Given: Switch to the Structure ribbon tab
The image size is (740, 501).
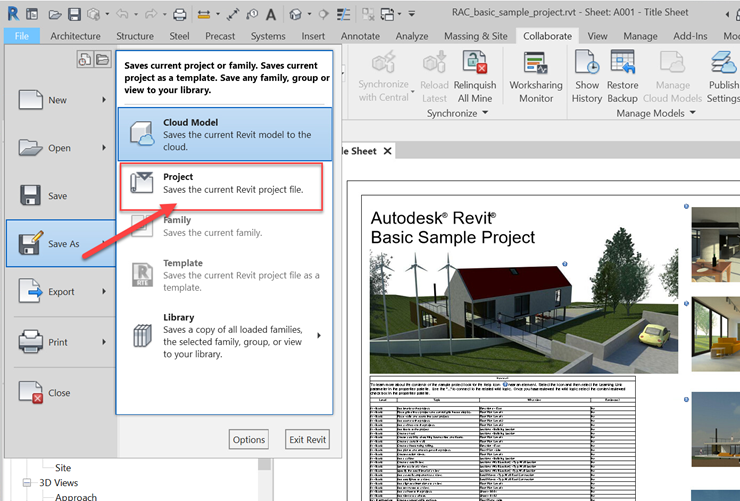Looking at the screenshot, I should click(x=135, y=36).
